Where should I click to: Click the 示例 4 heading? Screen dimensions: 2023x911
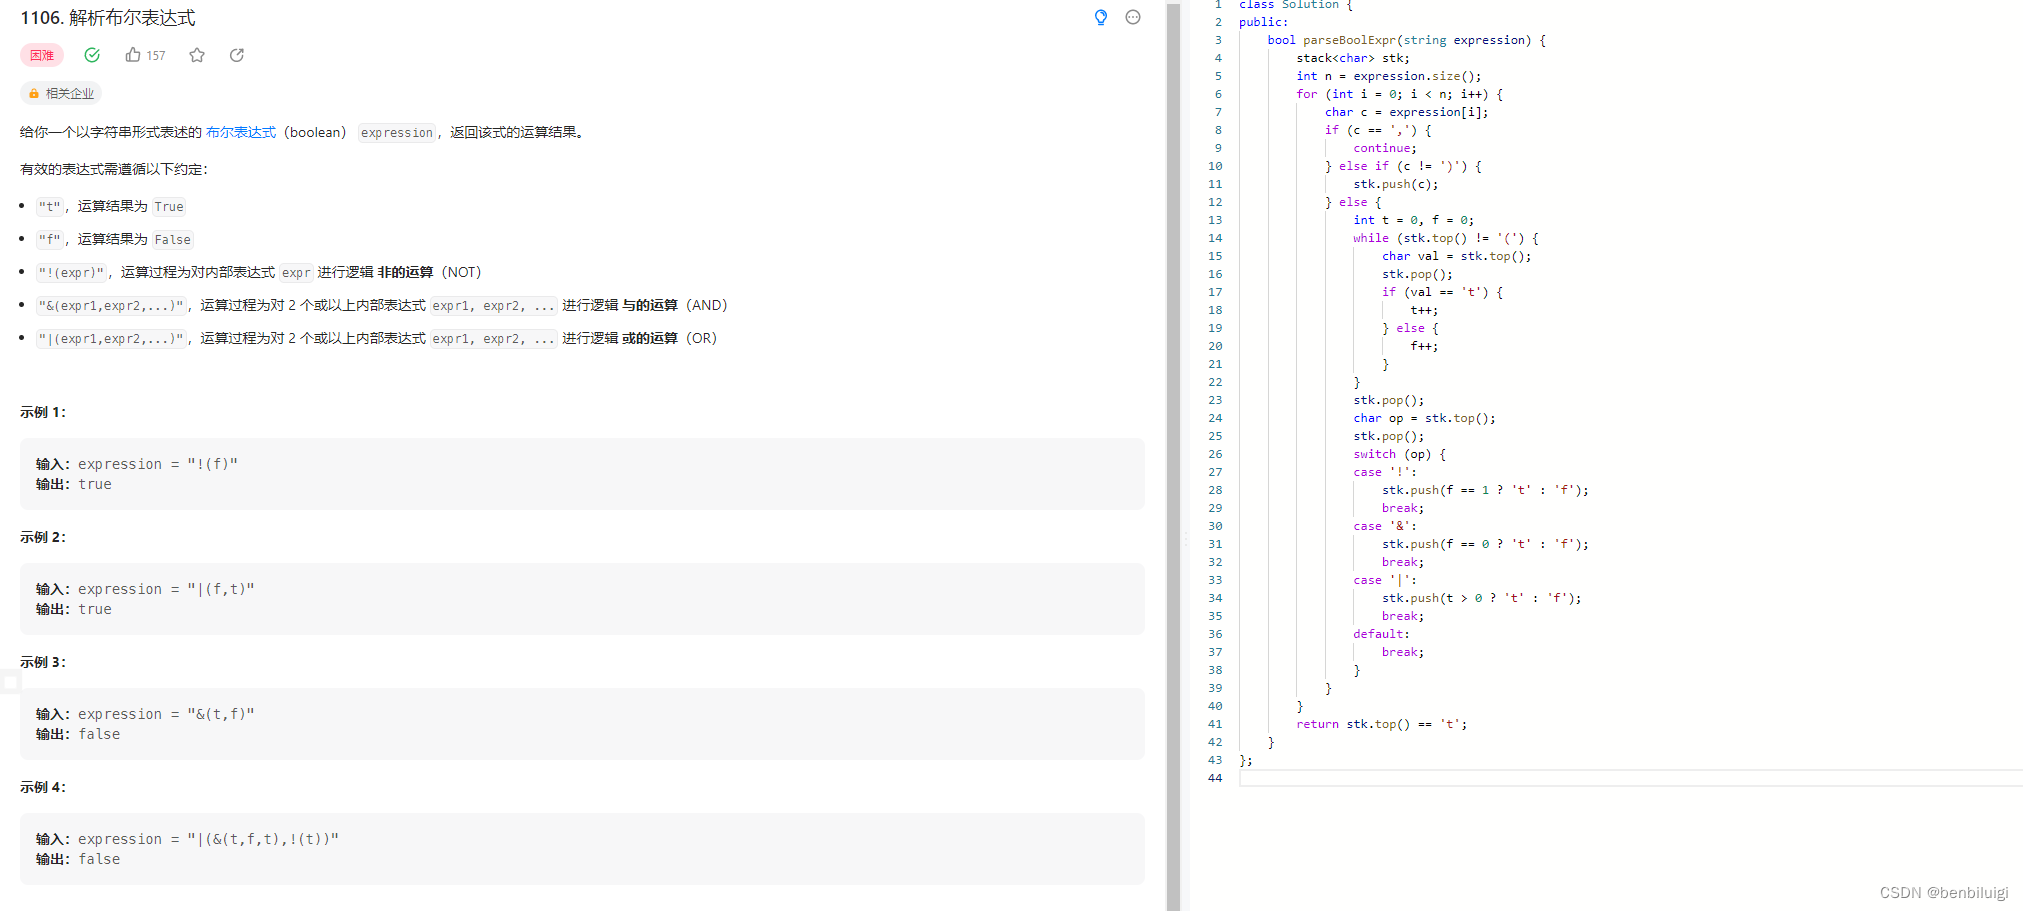(x=43, y=787)
